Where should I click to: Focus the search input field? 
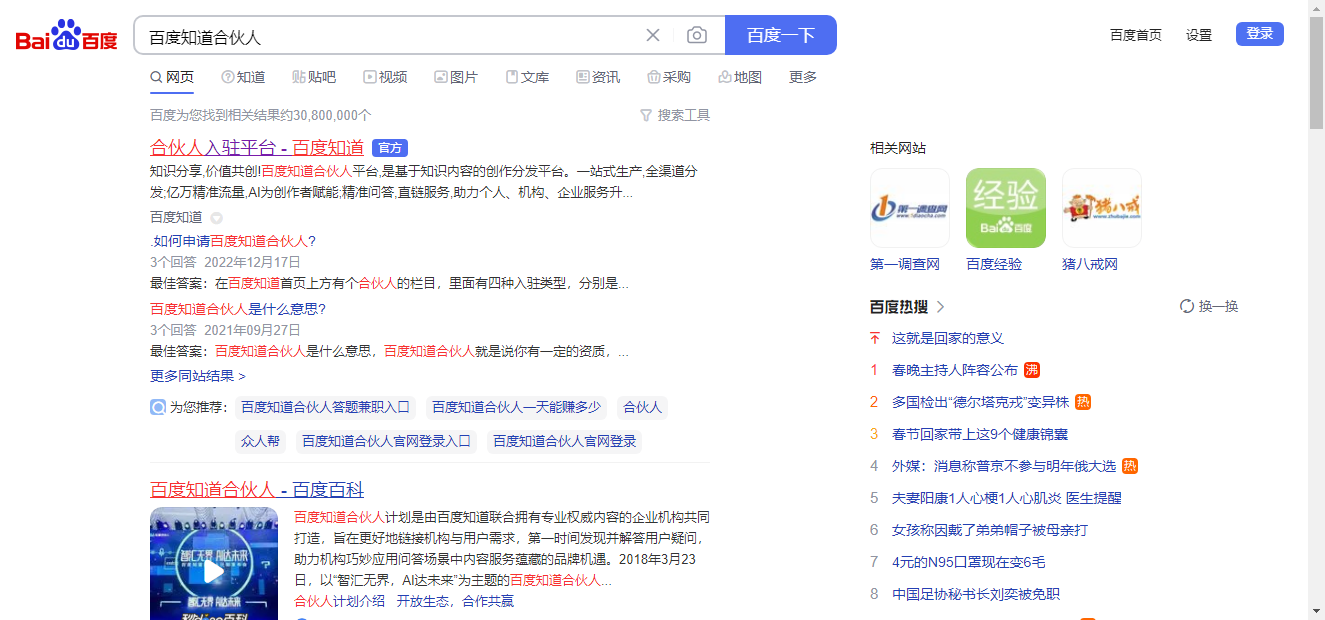click(x=390, y=36)
